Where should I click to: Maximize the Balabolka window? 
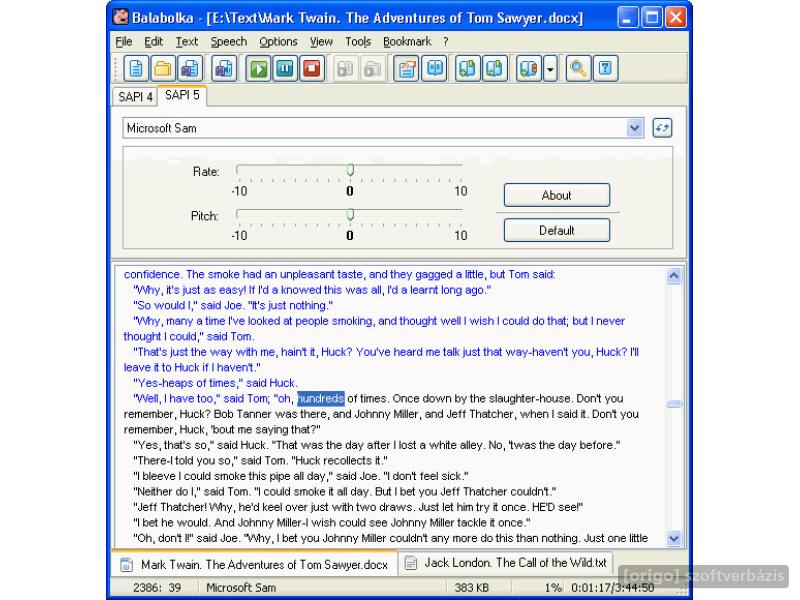652,17
